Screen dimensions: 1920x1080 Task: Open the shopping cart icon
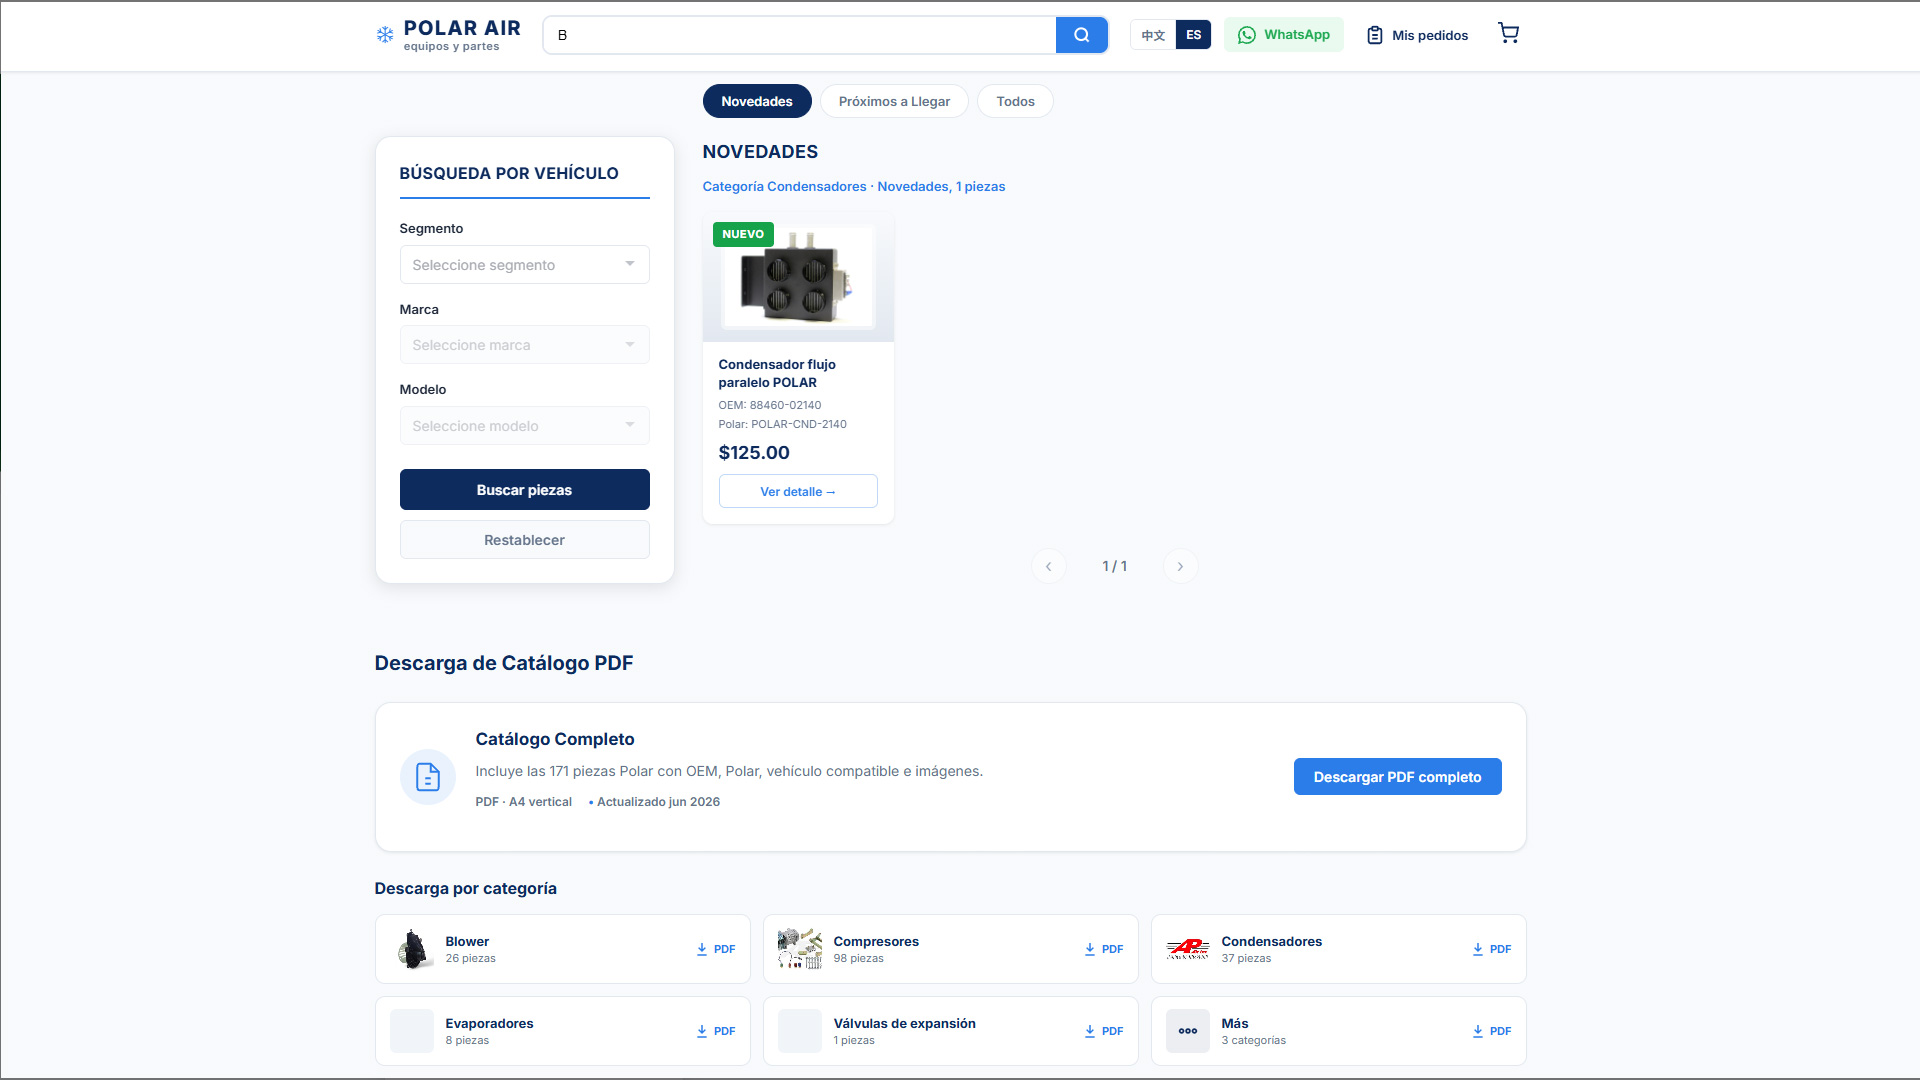tap(1508, 34)
